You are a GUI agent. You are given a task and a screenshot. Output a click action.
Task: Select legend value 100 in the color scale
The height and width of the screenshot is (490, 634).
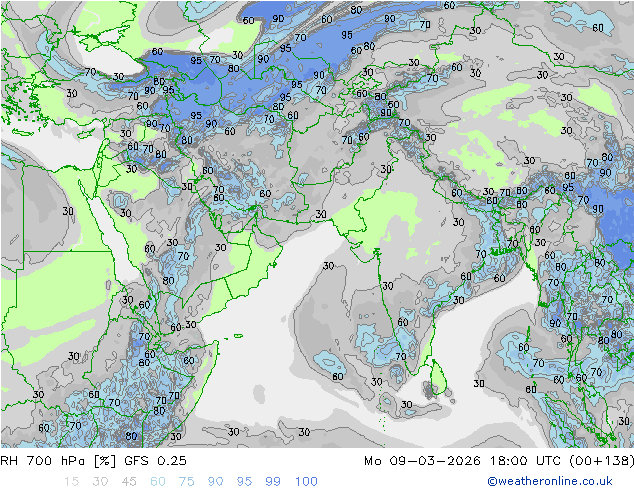pyautogui.click(x=306, y=482)
